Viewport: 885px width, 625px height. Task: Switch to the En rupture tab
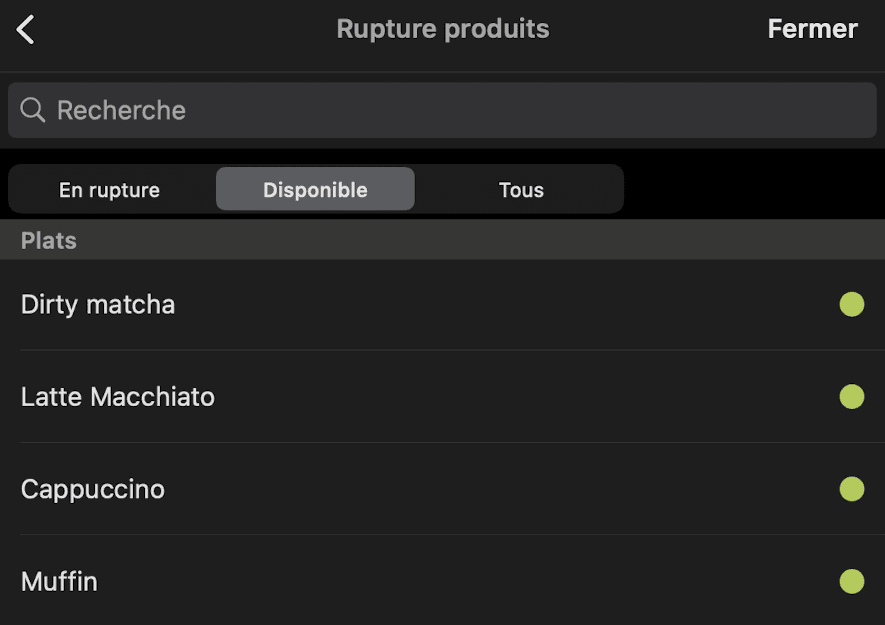click(111, 189)
